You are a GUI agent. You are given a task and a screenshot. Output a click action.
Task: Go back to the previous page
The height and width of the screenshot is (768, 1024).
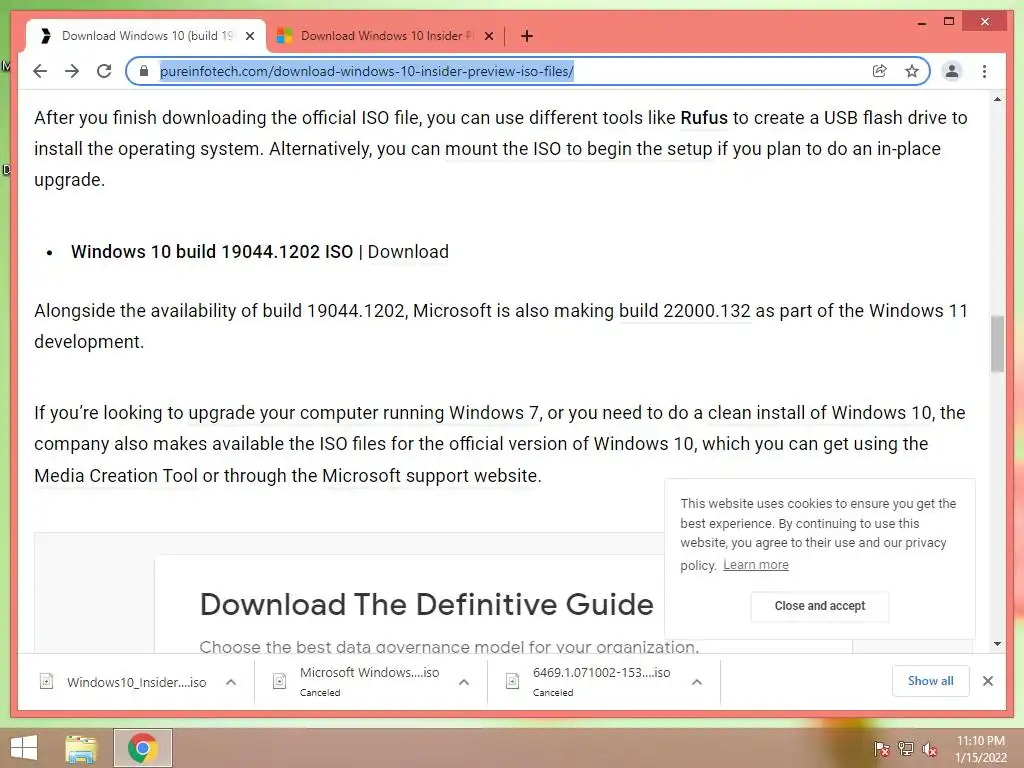[x=40, y=71]
